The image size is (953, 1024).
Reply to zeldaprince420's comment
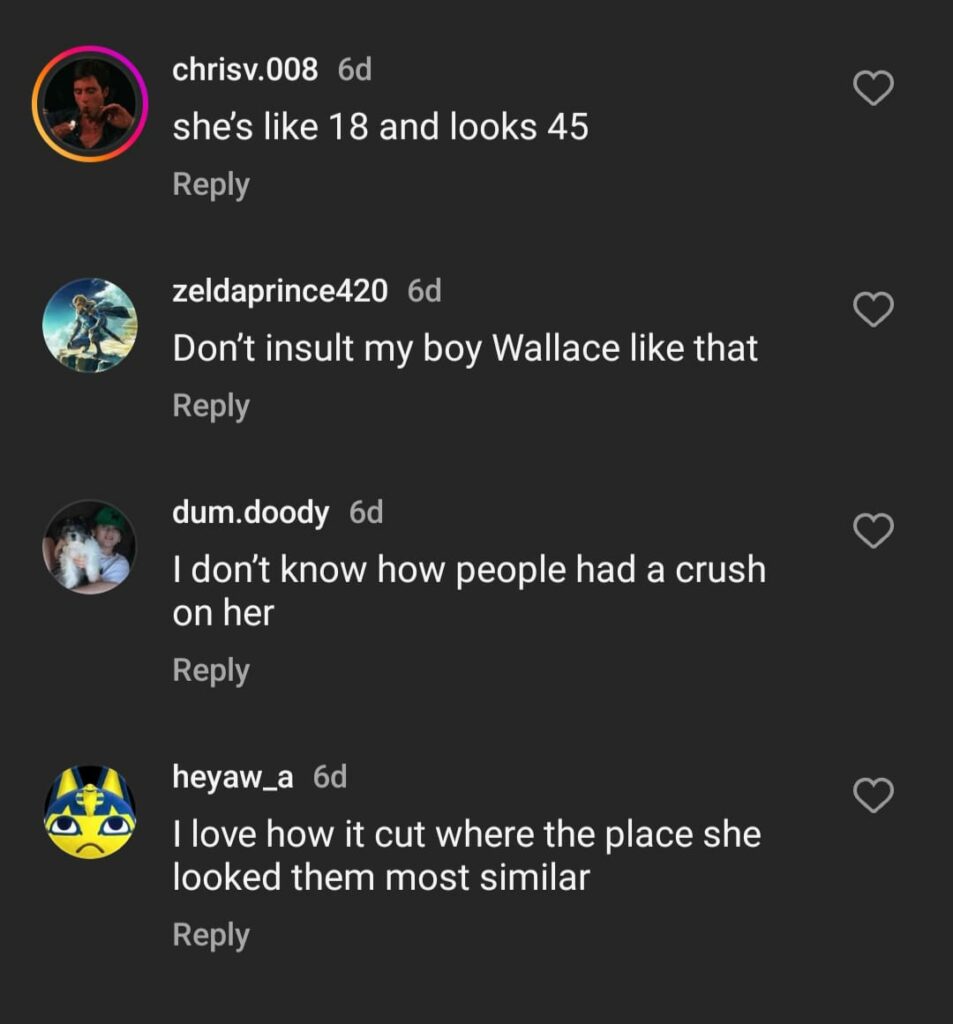click(x=211, y=406)
